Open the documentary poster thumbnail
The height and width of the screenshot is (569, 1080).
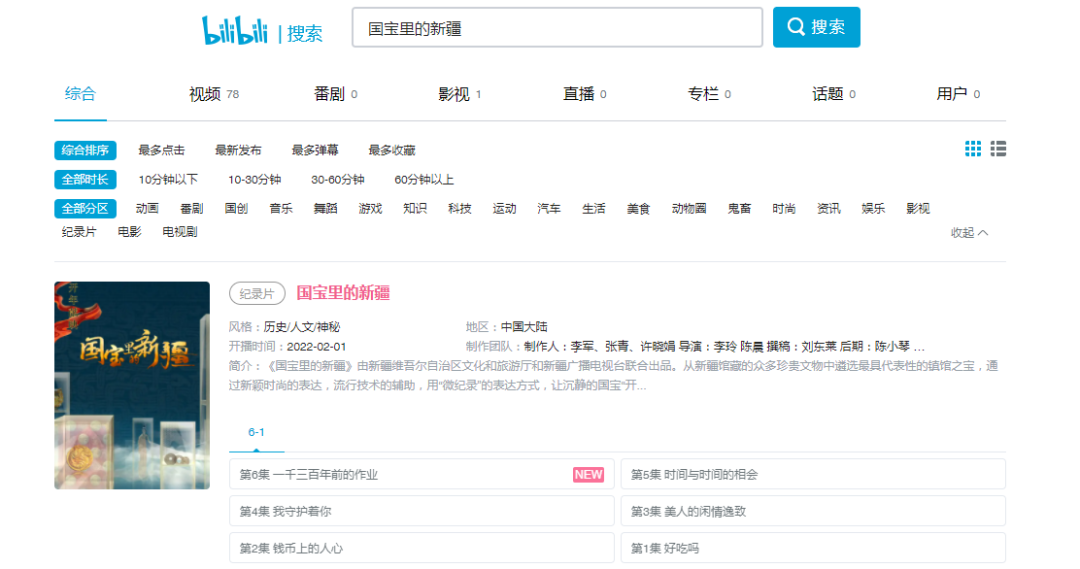[x=132, y=385]
